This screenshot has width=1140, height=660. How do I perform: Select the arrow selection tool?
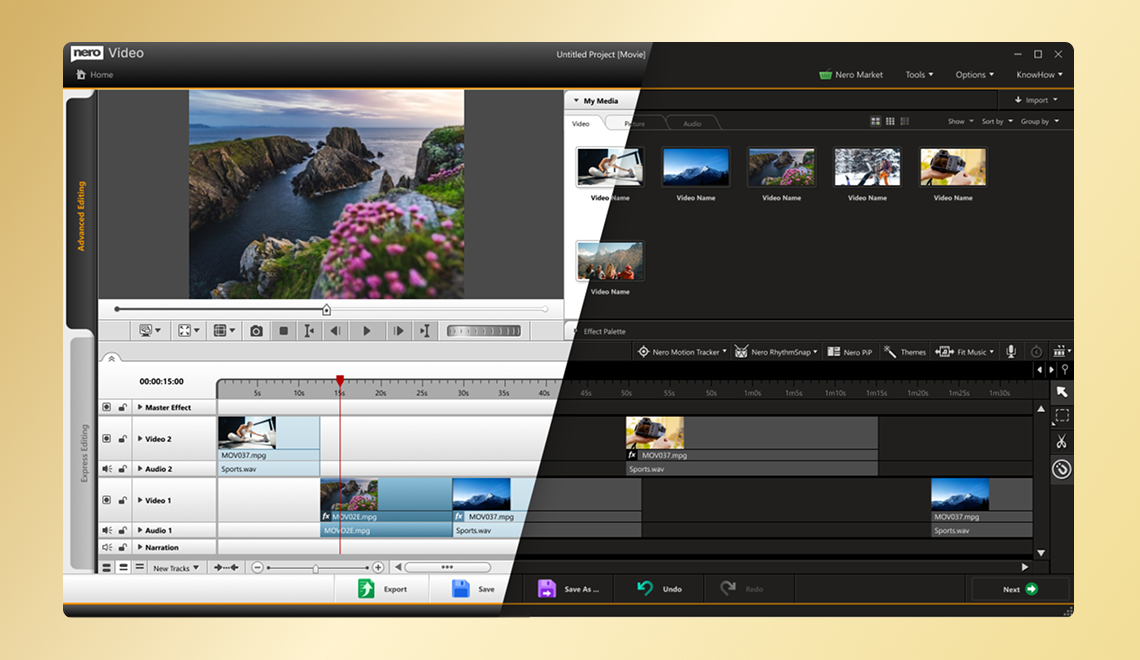coord(1062,391)
